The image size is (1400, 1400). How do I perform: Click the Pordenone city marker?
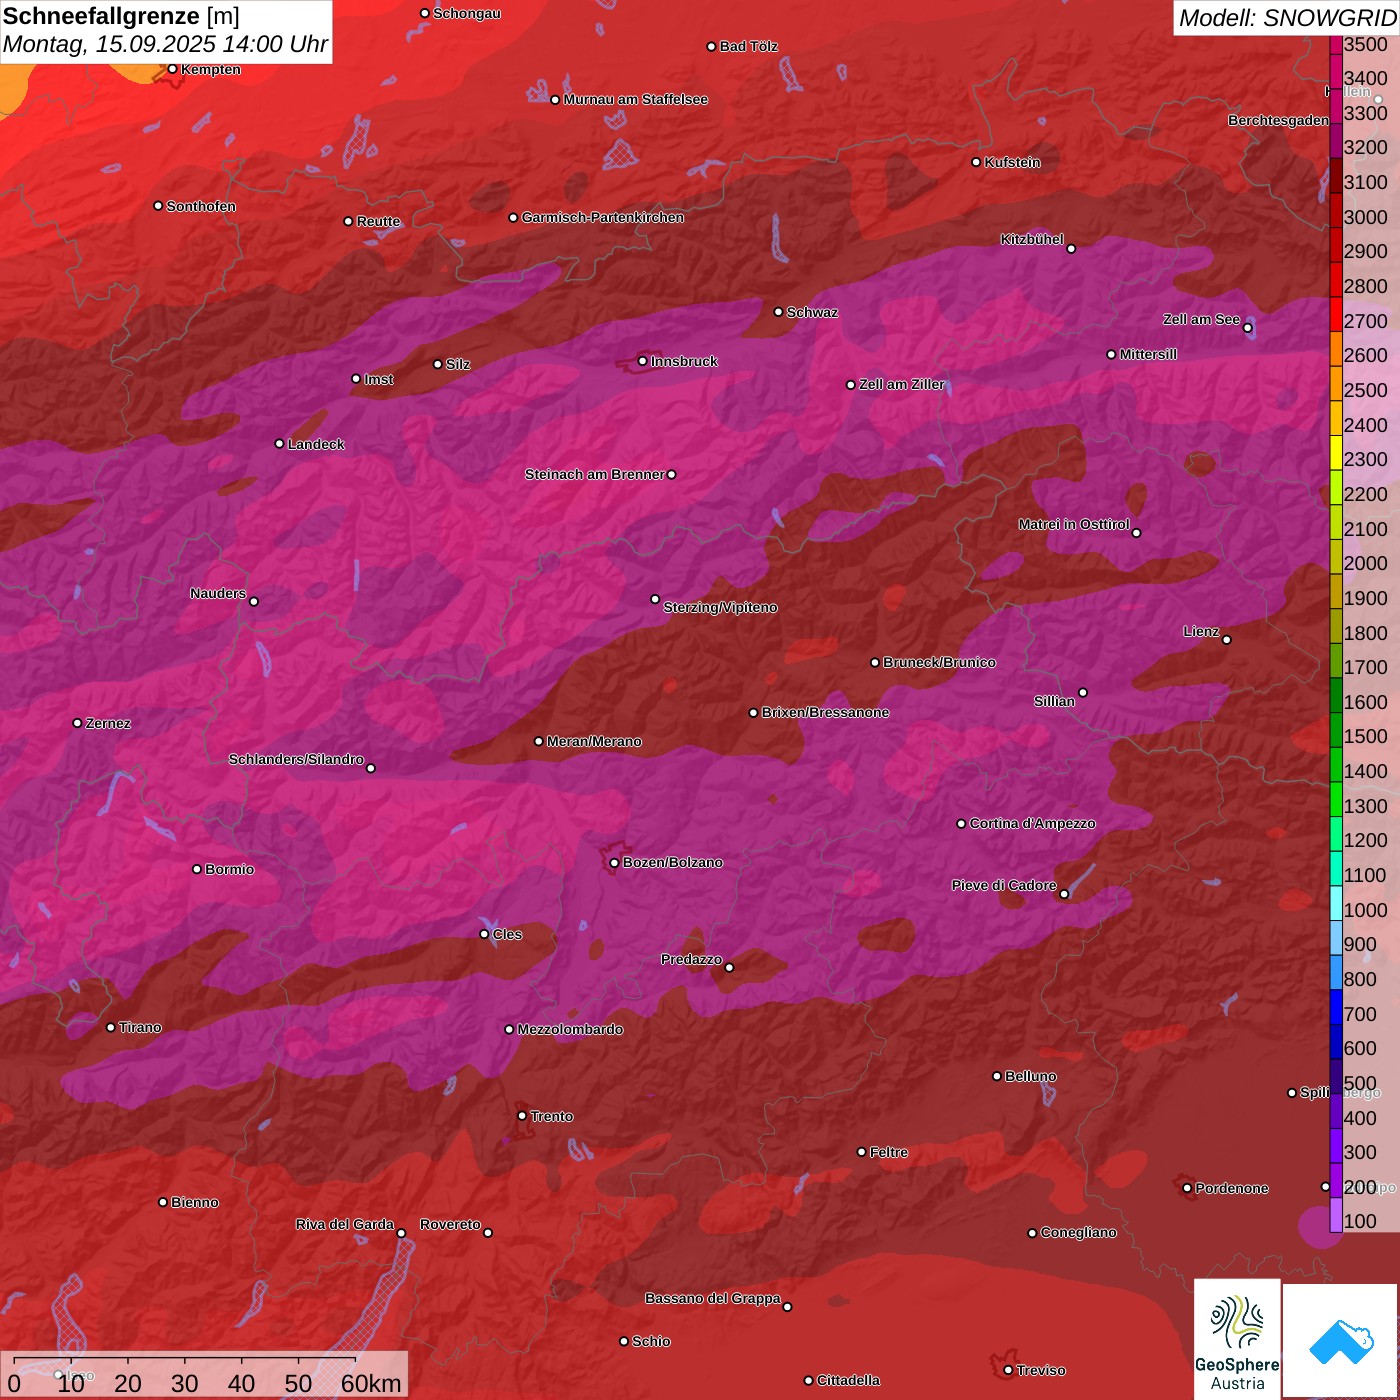1187,1188
